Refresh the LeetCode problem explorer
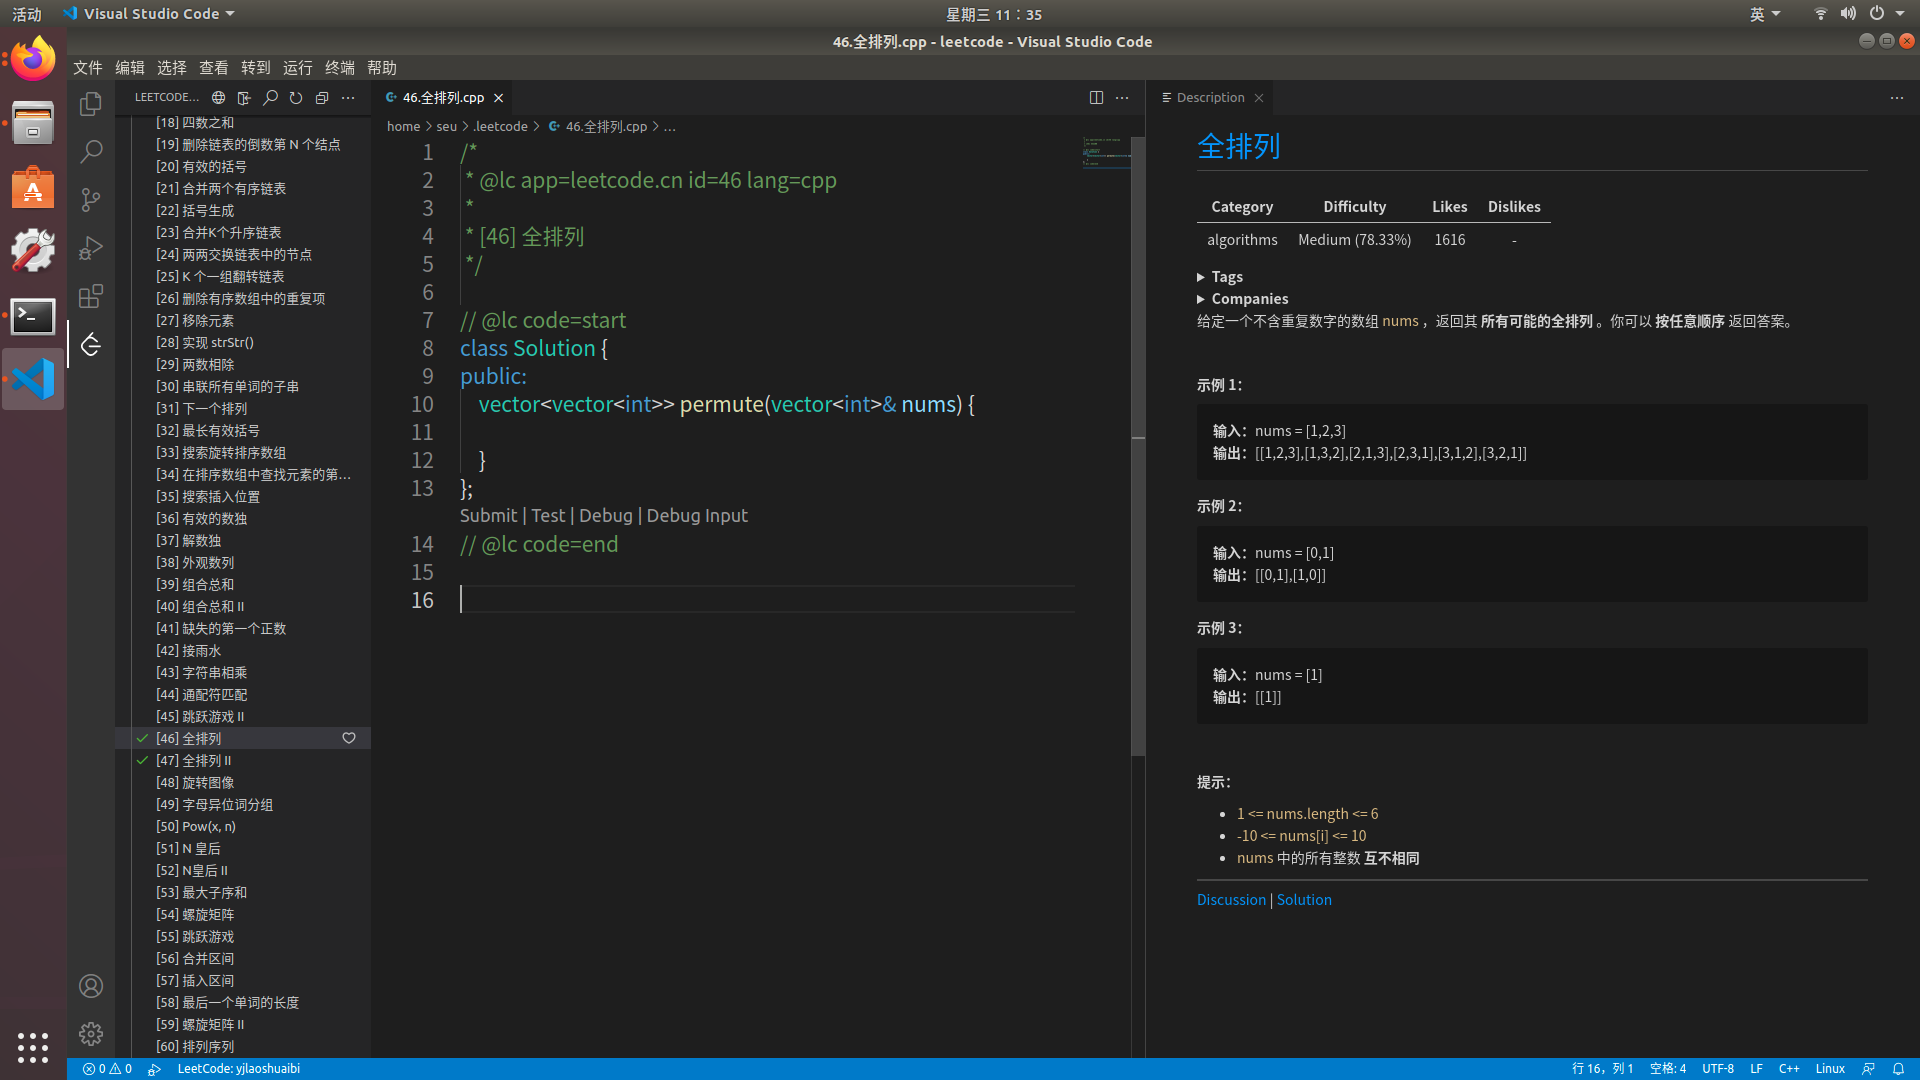1920x1080 pixels. [x=296, y=98]
